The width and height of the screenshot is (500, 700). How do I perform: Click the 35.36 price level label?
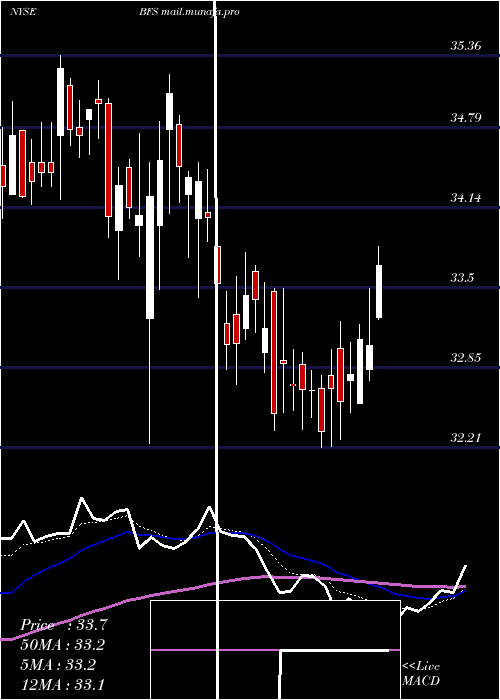(466, 46)
